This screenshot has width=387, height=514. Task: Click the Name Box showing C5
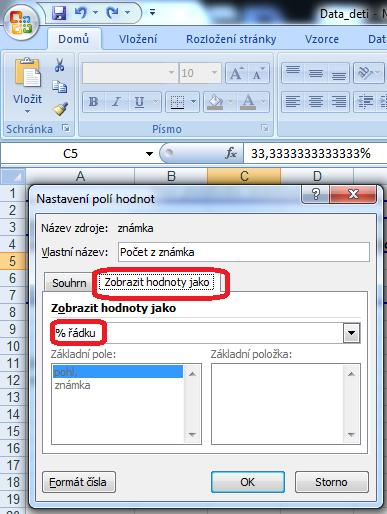click(71, 154)
